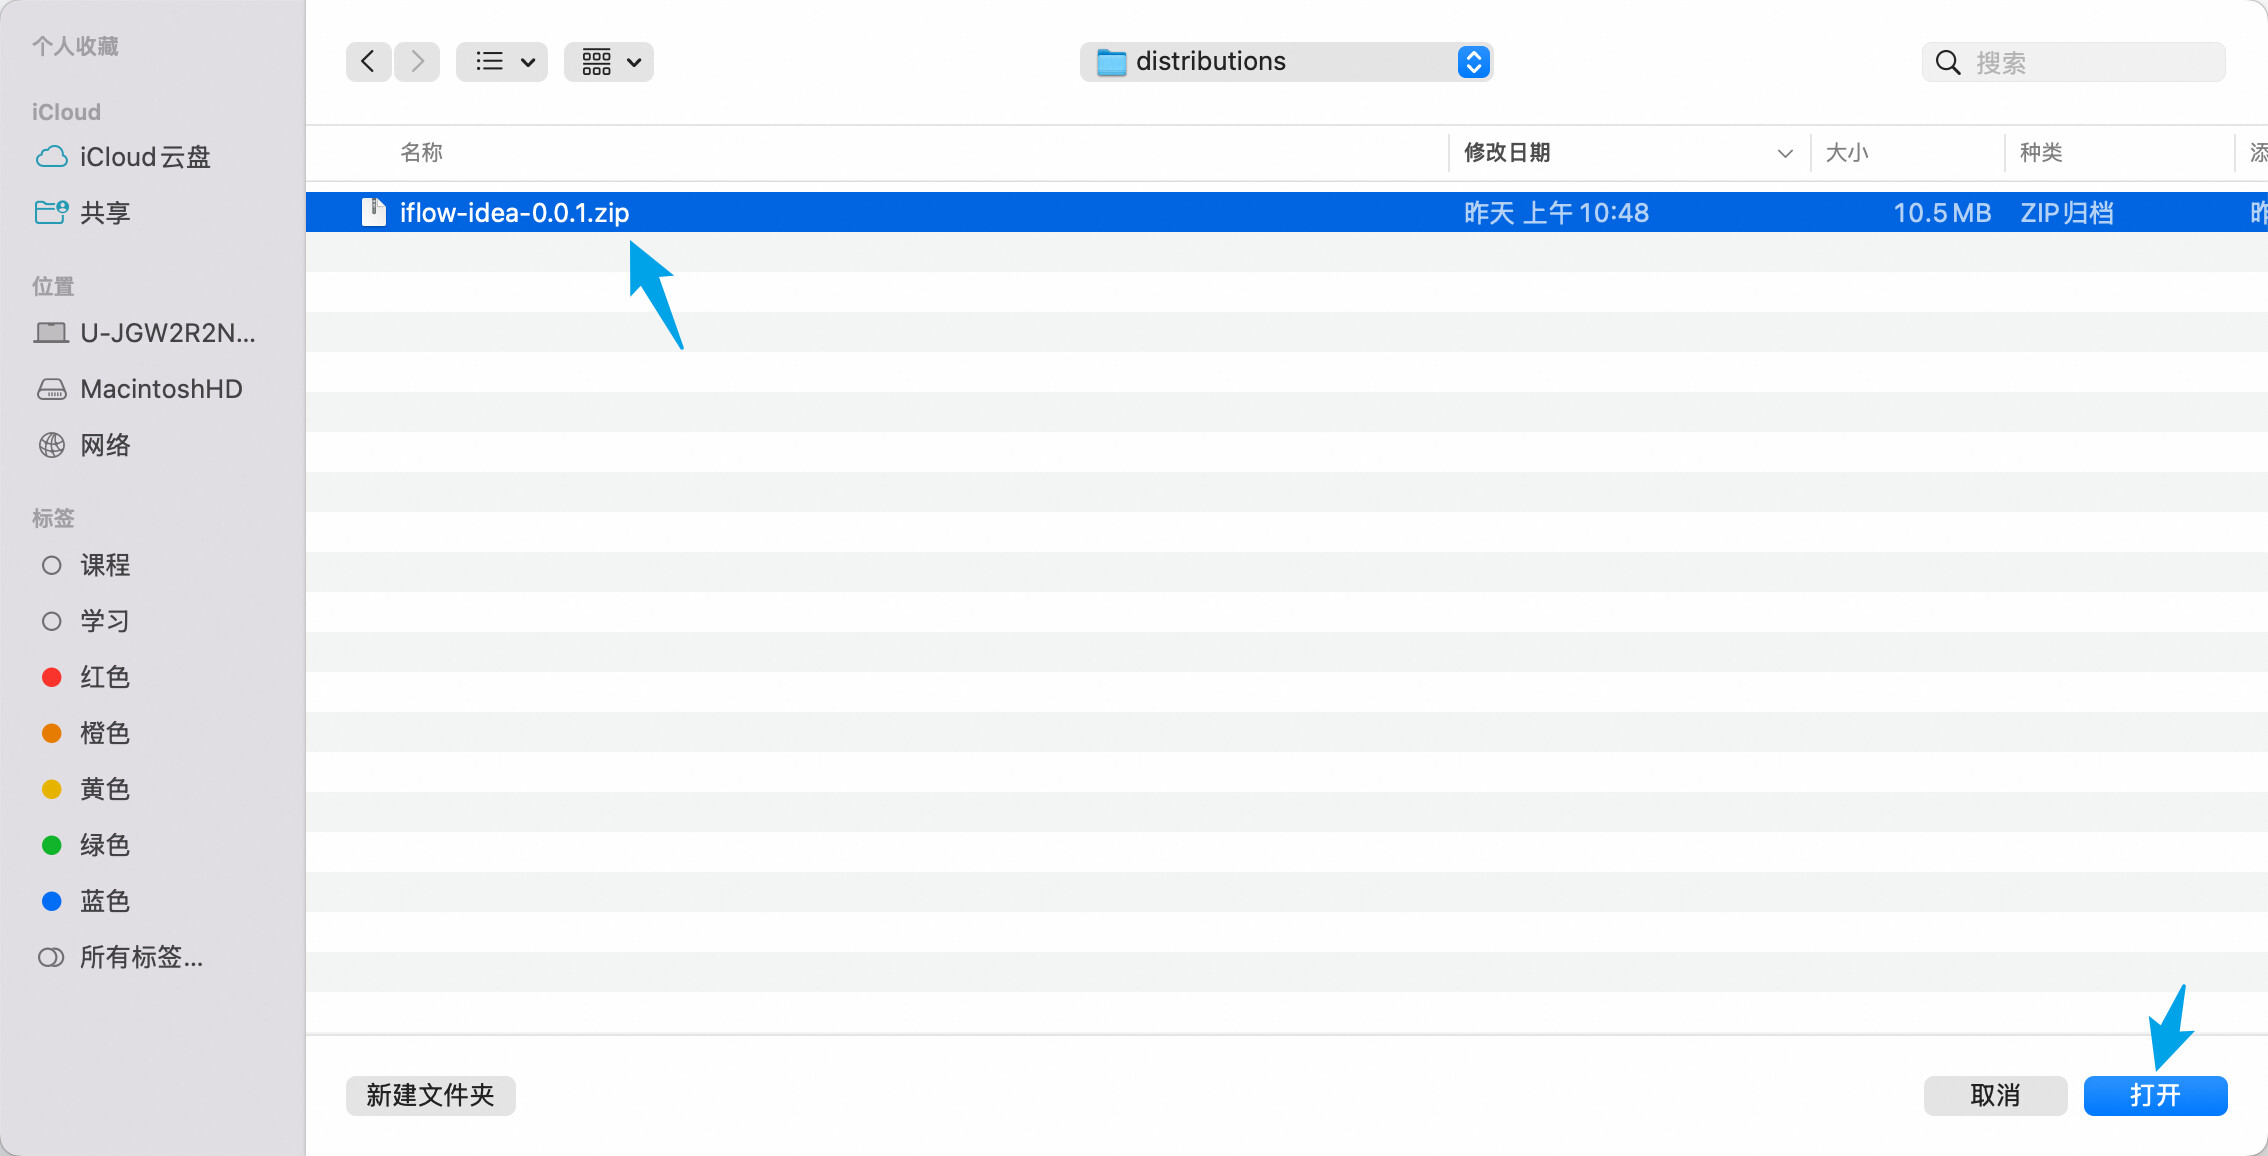Sort by the 名称 column header
Image resolution: width=2268 pixels, height=1156 pixels.
click(421, 153)
